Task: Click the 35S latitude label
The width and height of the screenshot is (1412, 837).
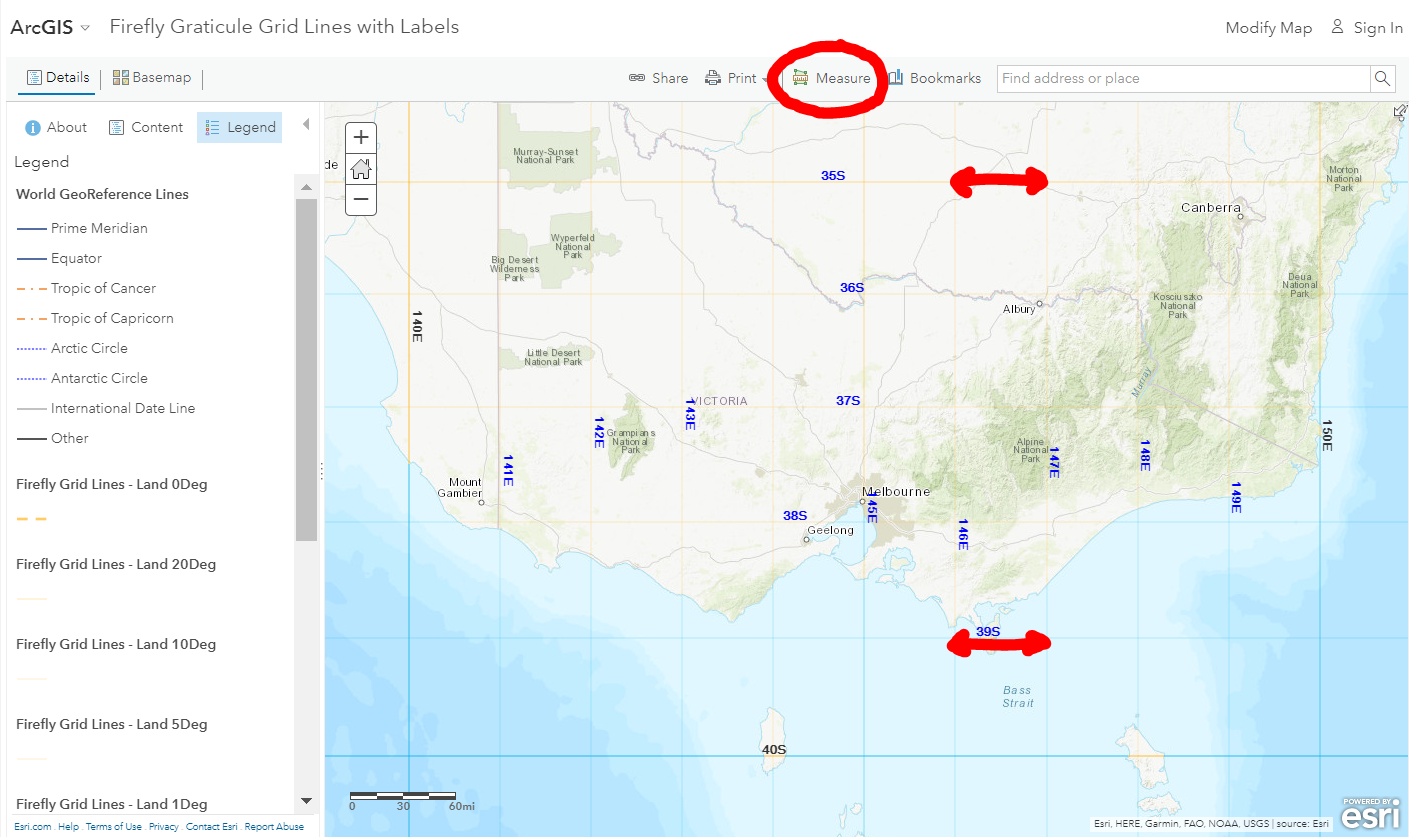Action: pos(833,175)
